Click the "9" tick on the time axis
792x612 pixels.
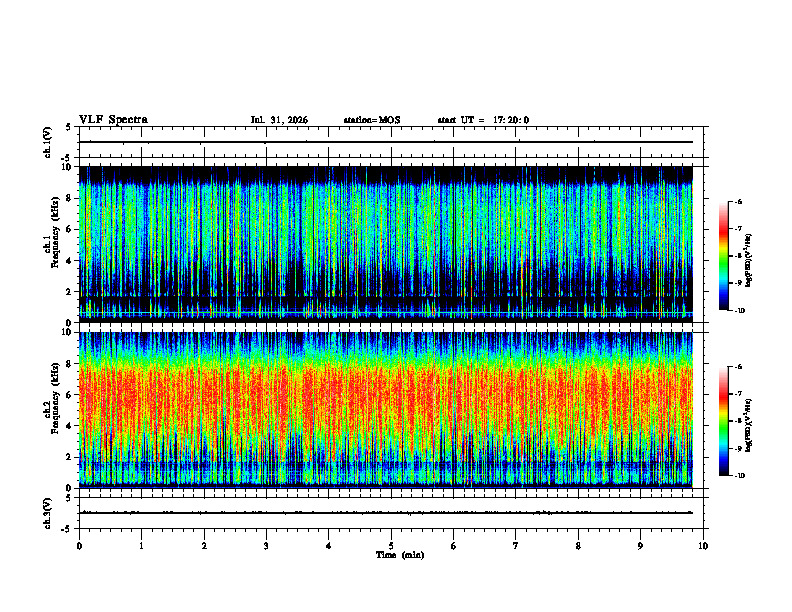(640, 546)
